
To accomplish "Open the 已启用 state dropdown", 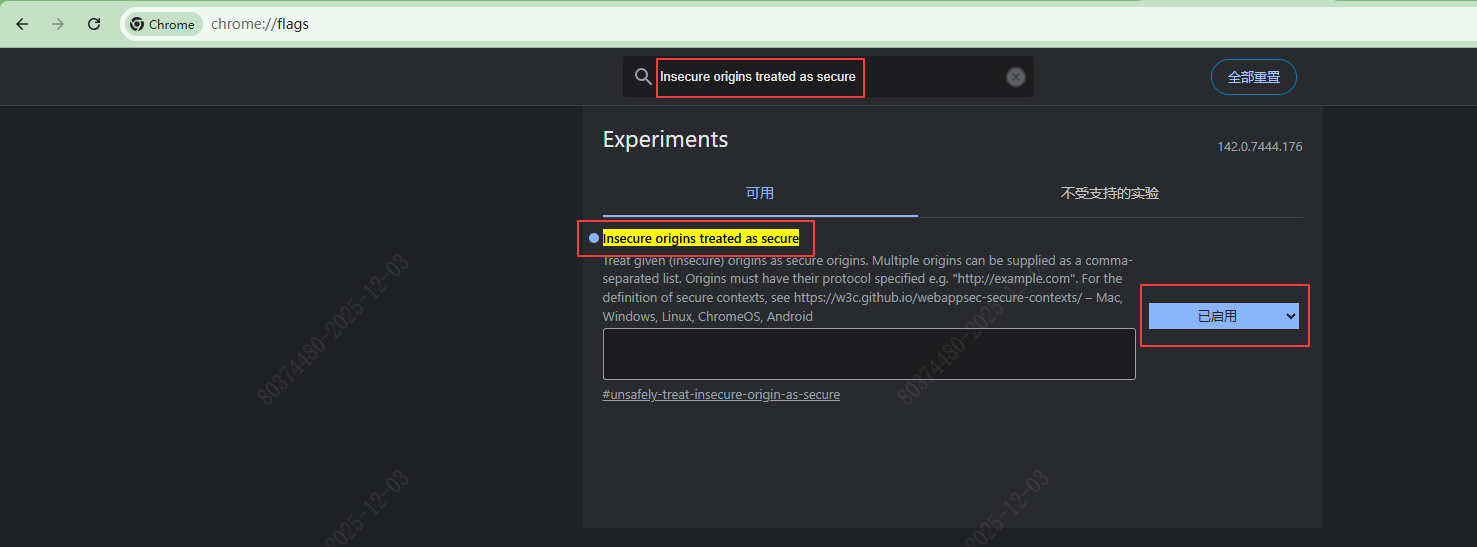I will (x=1216, y=316).
